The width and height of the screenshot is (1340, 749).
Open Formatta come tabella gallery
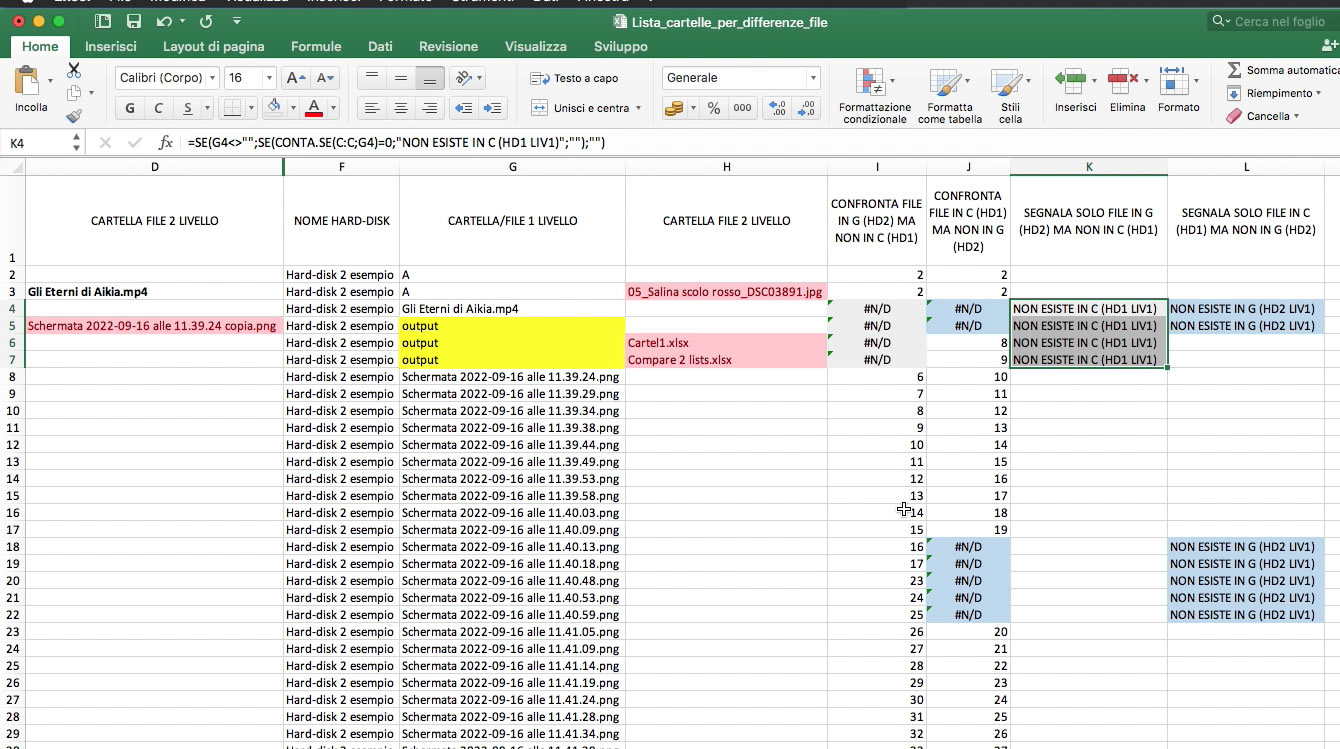(949, 96)
